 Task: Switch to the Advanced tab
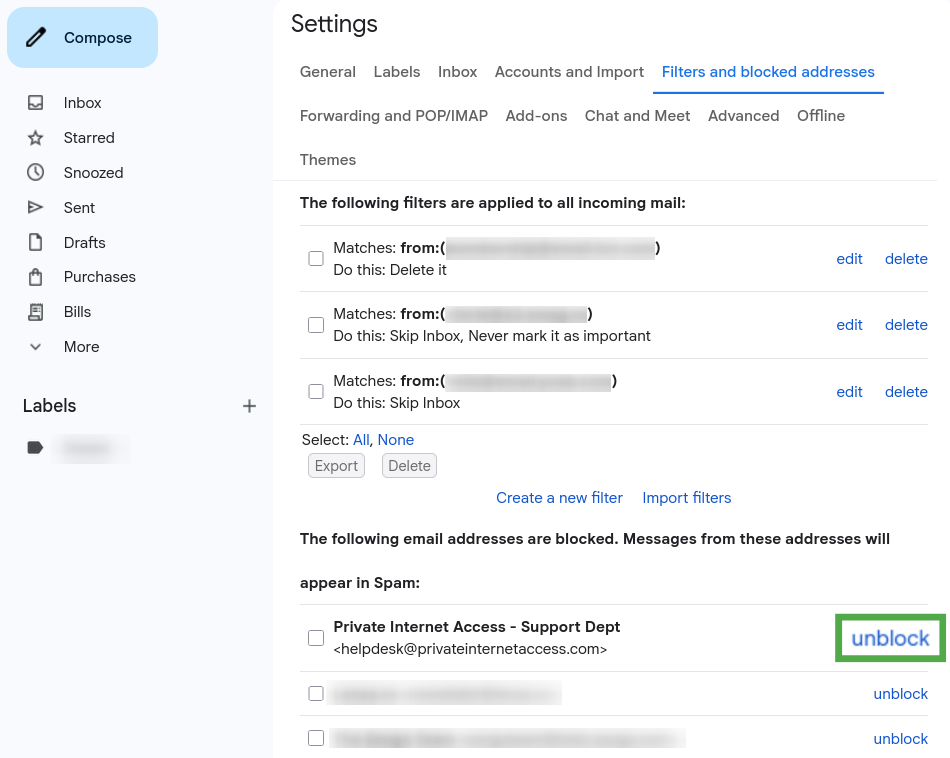pyautogui.click(x=743, y=116)
